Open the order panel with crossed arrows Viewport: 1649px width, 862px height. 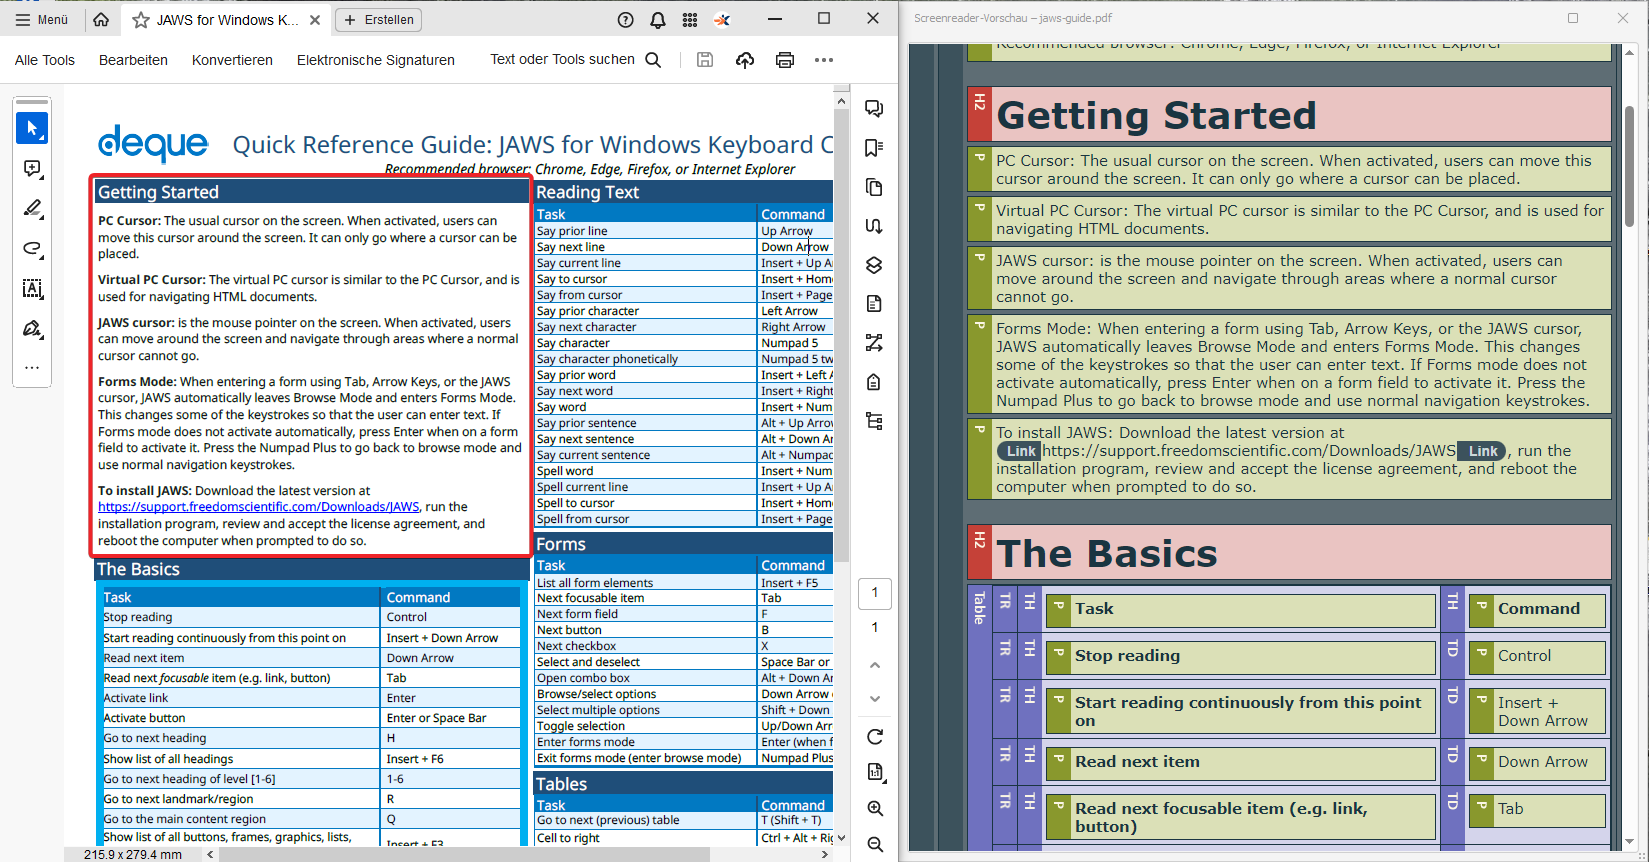(x=874, y=343)
